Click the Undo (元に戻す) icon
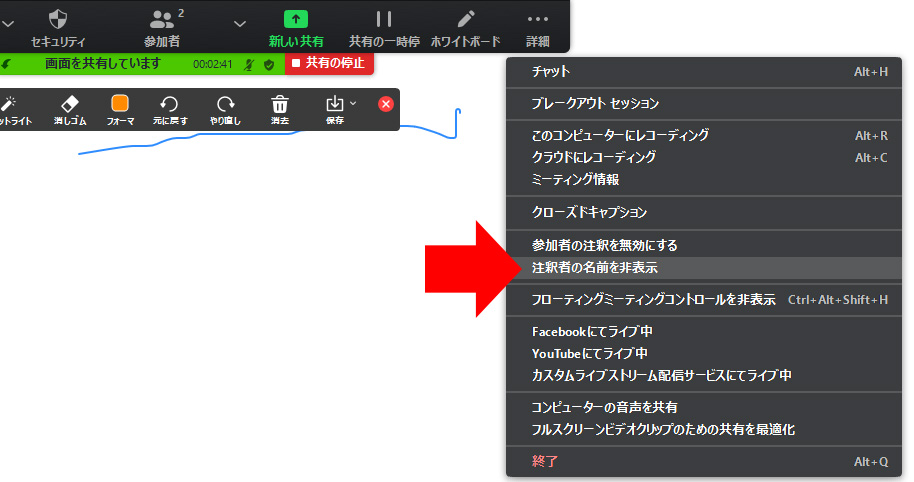Image resolution: width=914 pixels, height=482 pixels. pyautogui.click(x=170, y=104)
